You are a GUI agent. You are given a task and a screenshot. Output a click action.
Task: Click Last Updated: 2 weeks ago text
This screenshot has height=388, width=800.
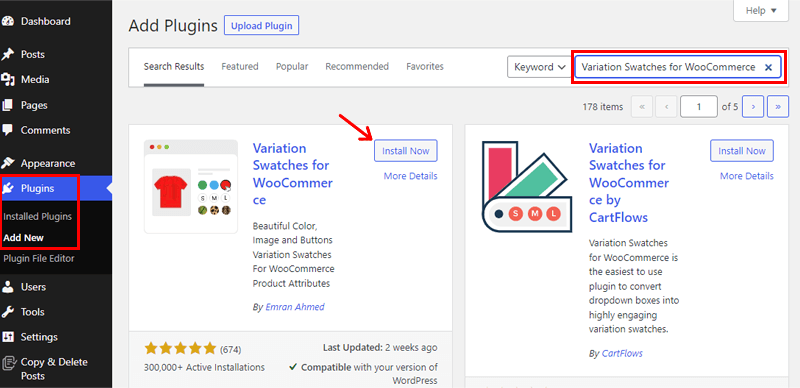click(380, 348)
